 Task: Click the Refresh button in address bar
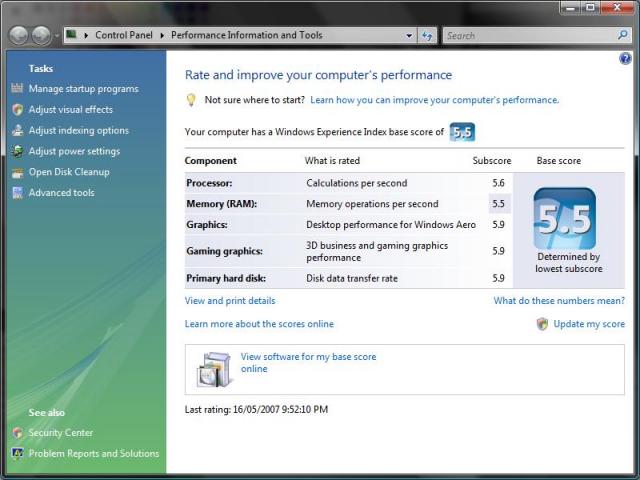click(427, 36)
